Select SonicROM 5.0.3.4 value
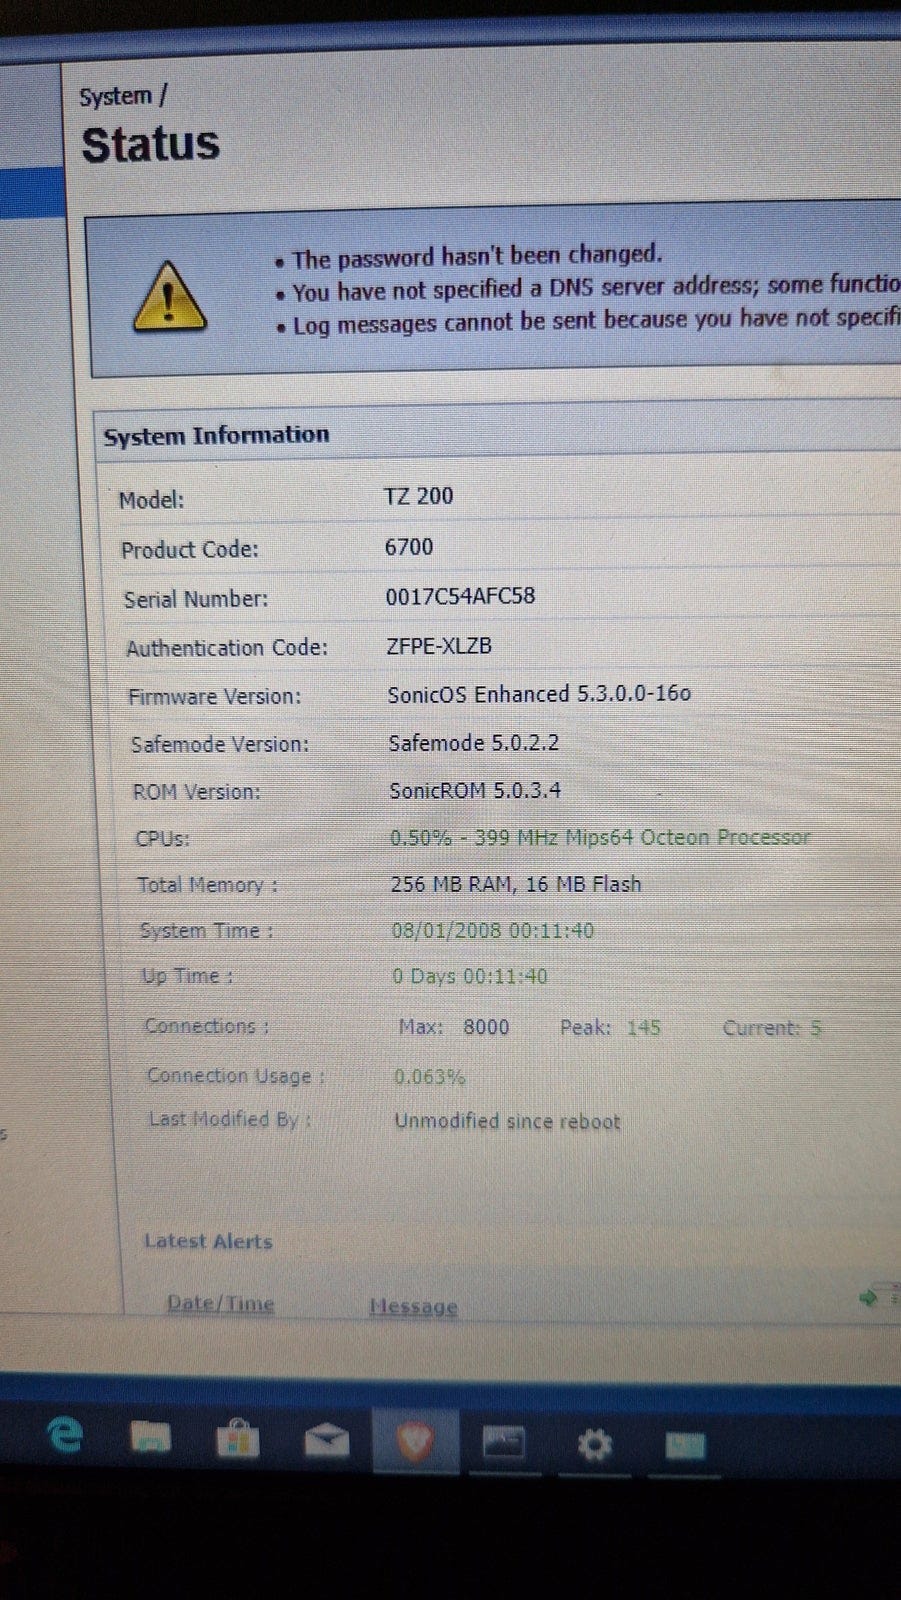Image resolution: width=901 pixels, height=1600 pixels. [x=475, y=791]
